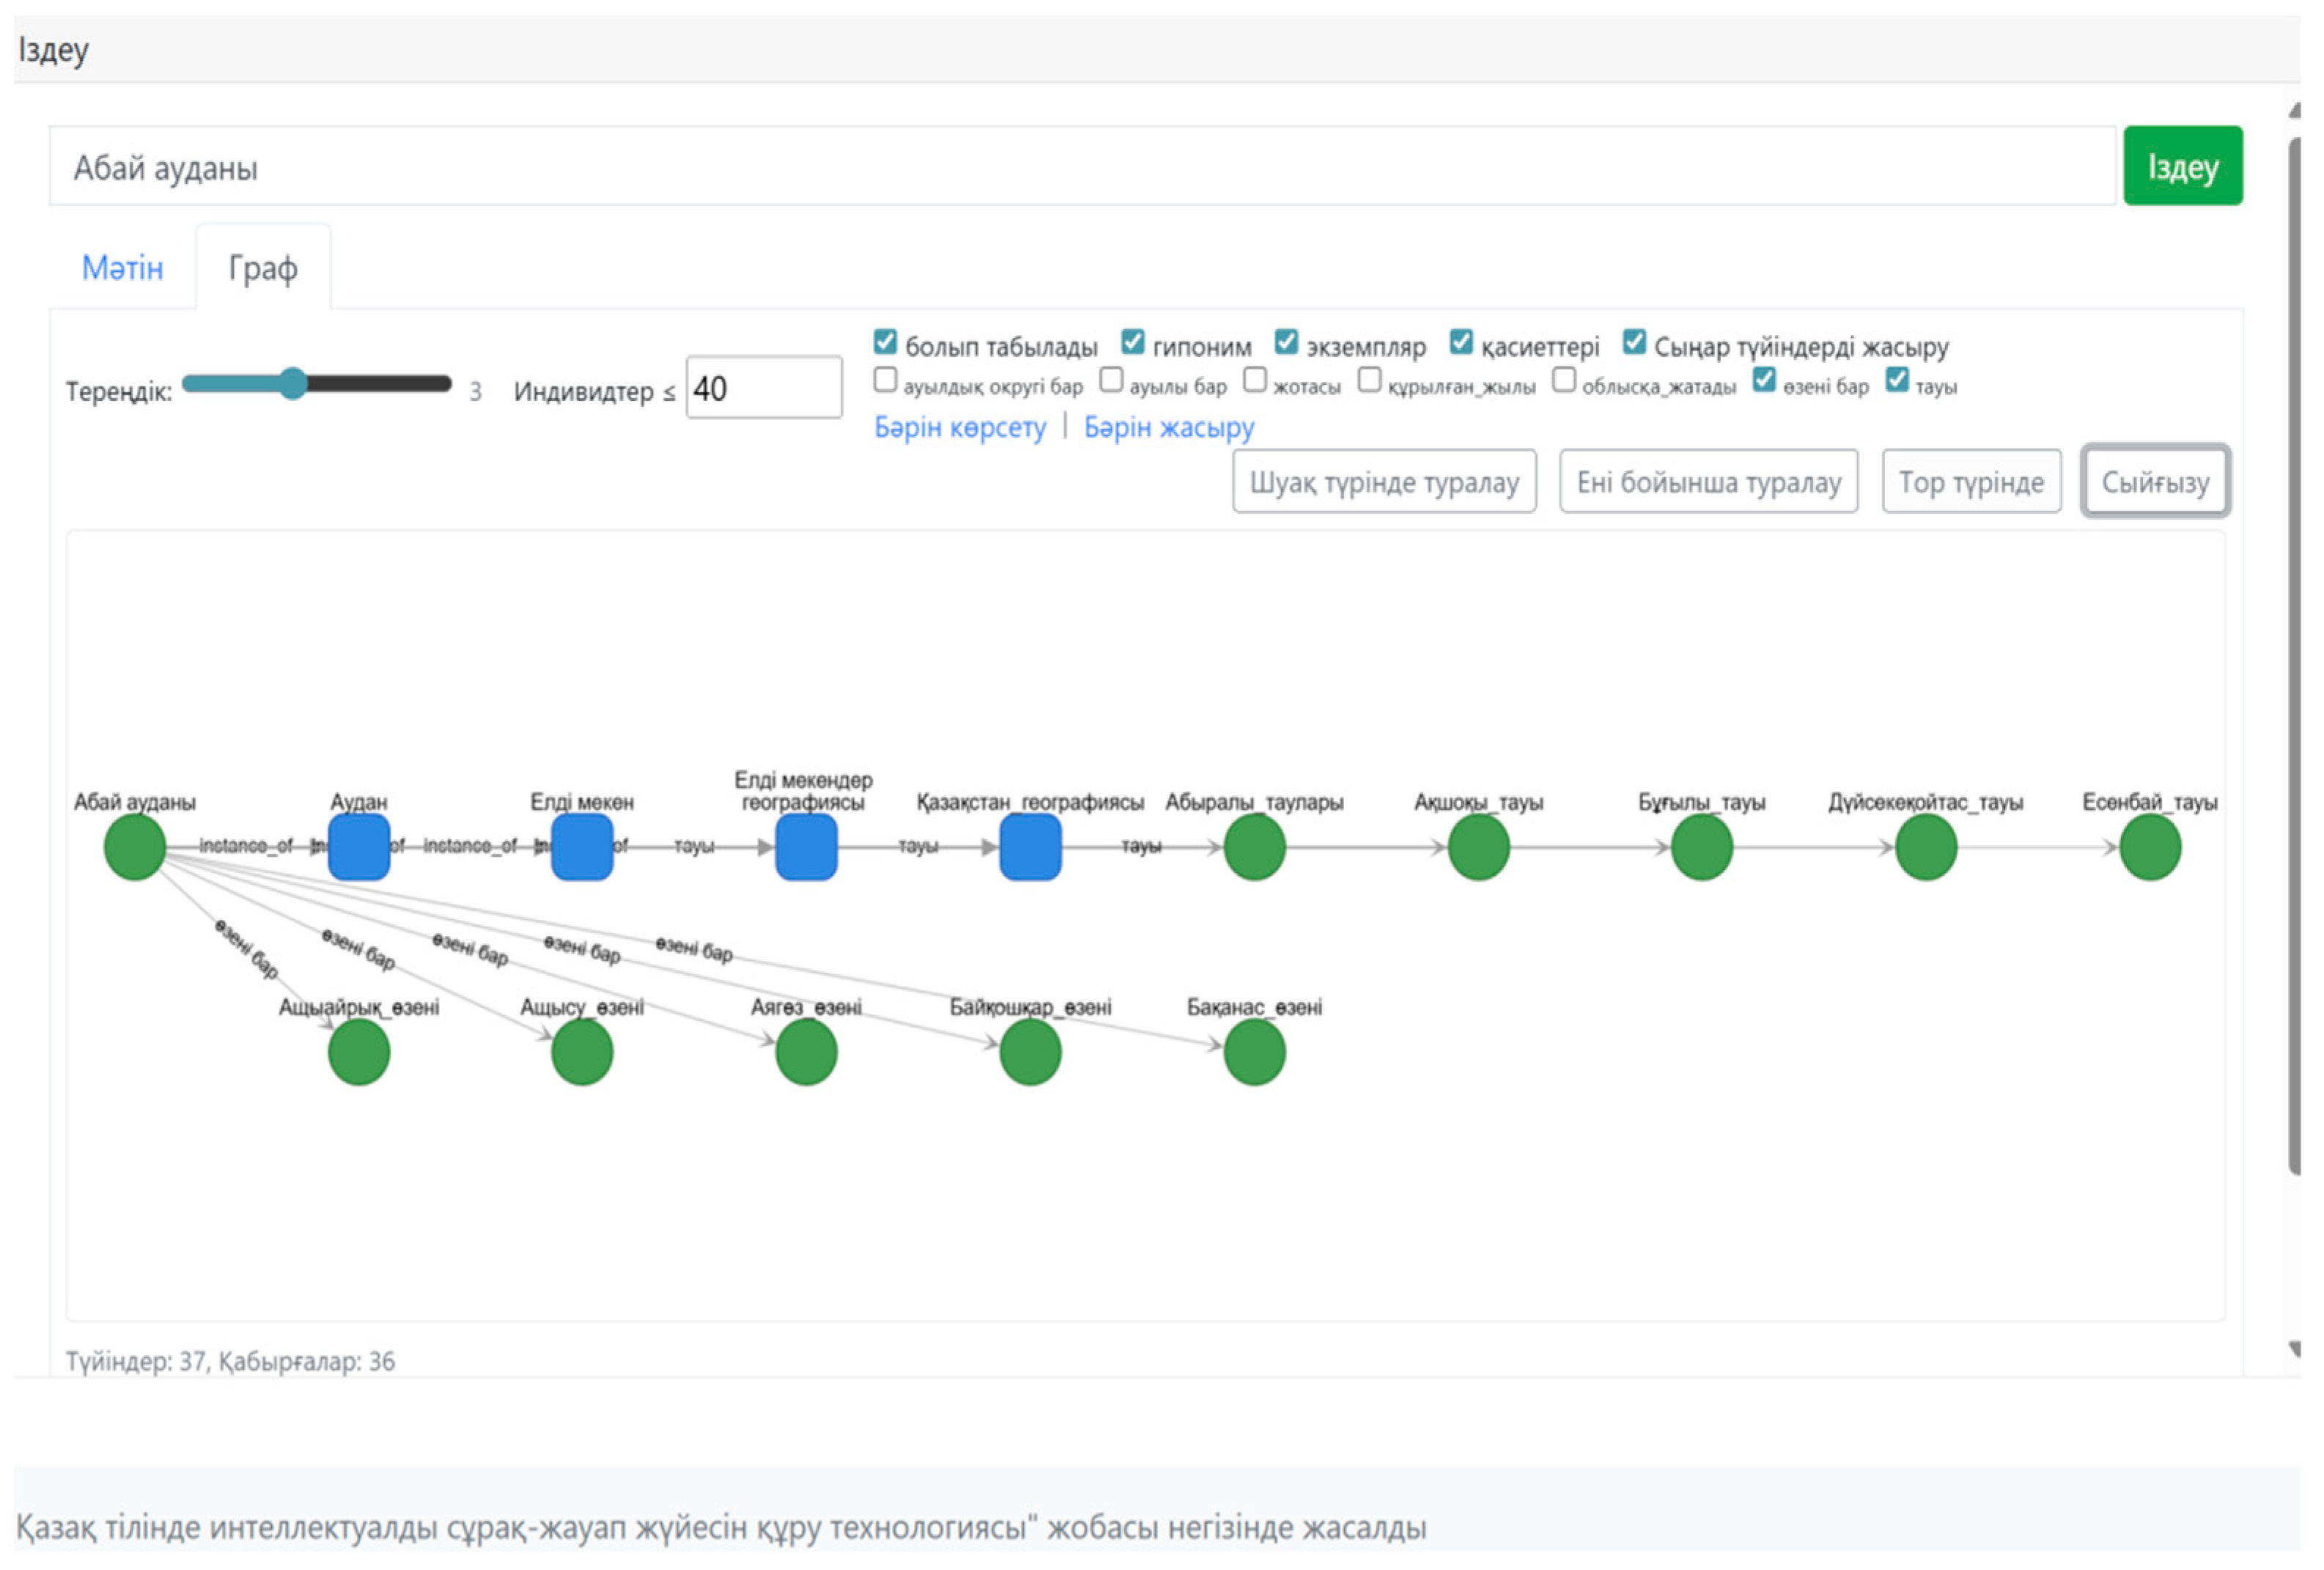Click the Тереңдік depth slider handle

pos(292,384)
